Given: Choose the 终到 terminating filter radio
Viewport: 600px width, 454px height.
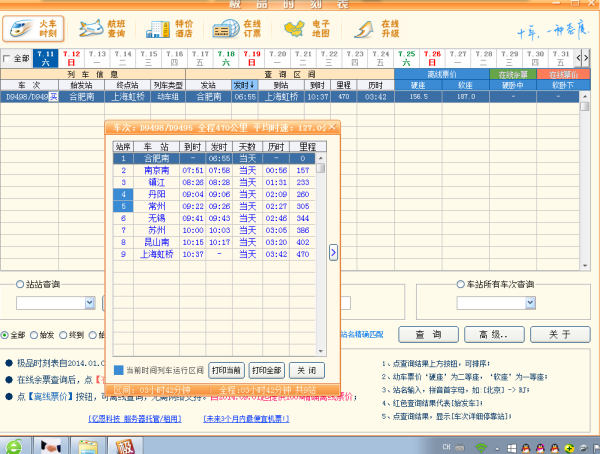Looking at the screenshot, I should [63, 335].
